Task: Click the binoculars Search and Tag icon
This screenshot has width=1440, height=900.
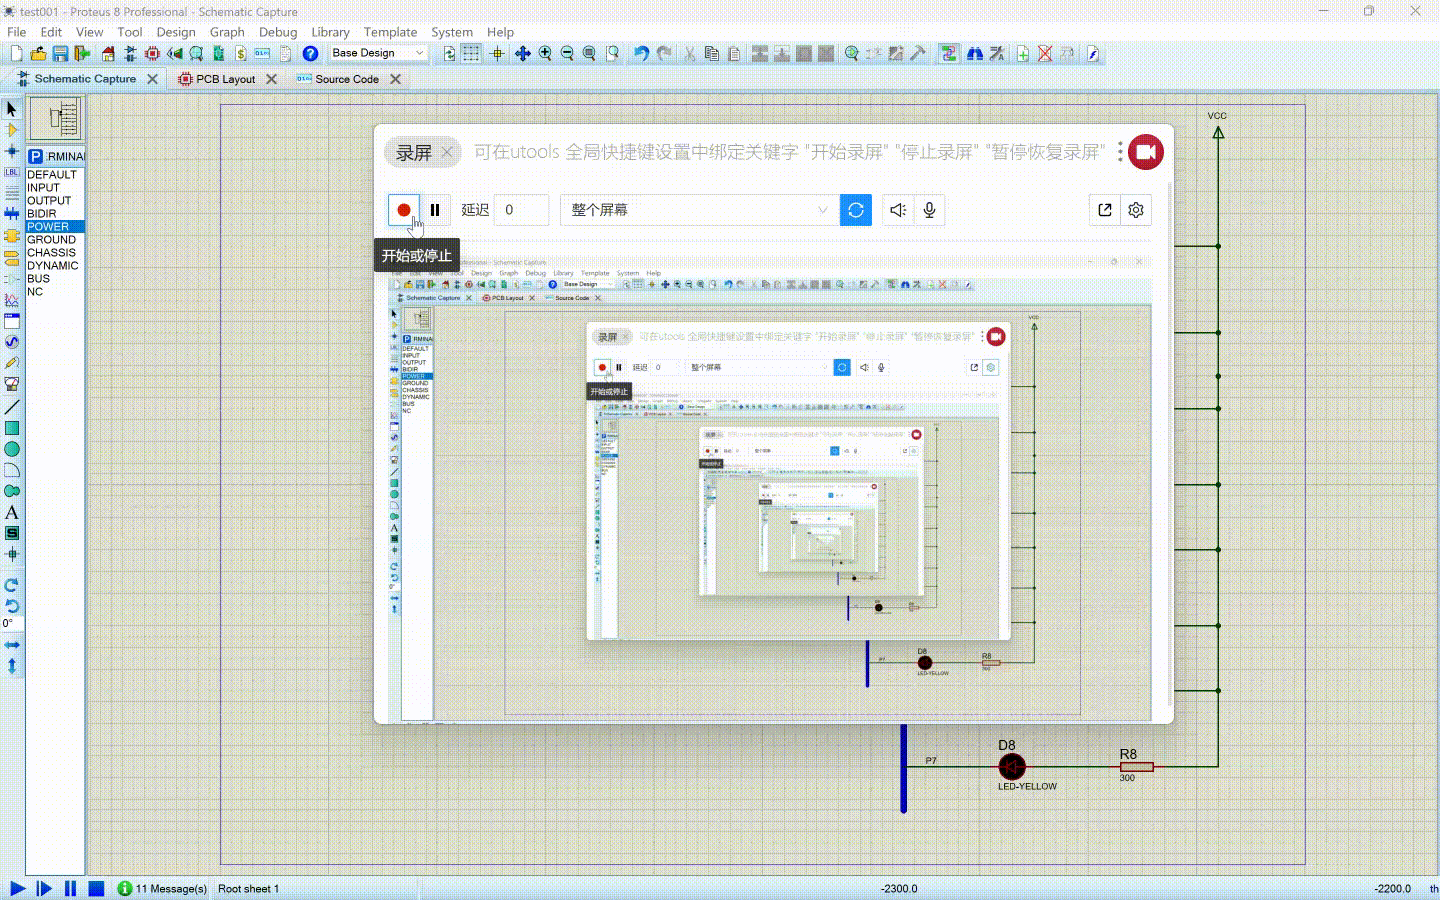Action: tap(975, 54)
